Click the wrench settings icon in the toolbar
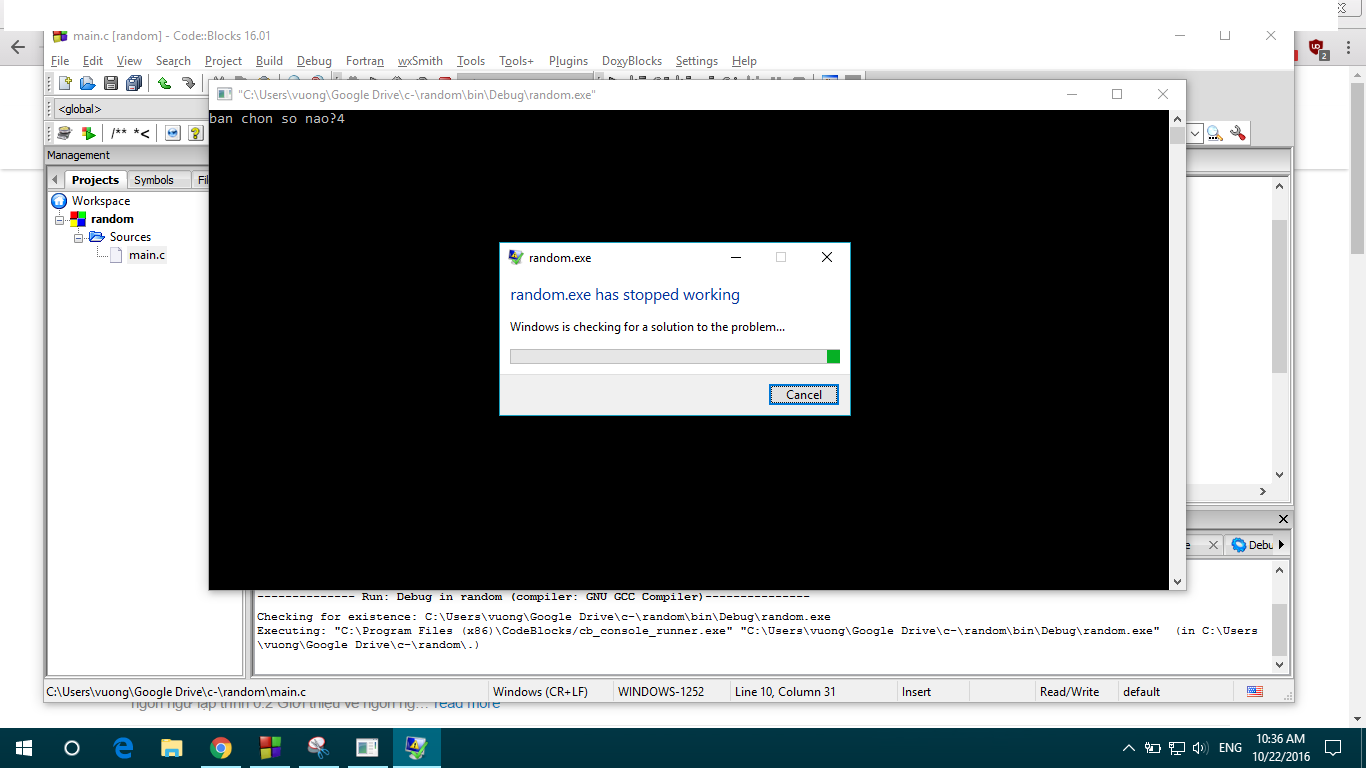 click(x=1238, y=133)
